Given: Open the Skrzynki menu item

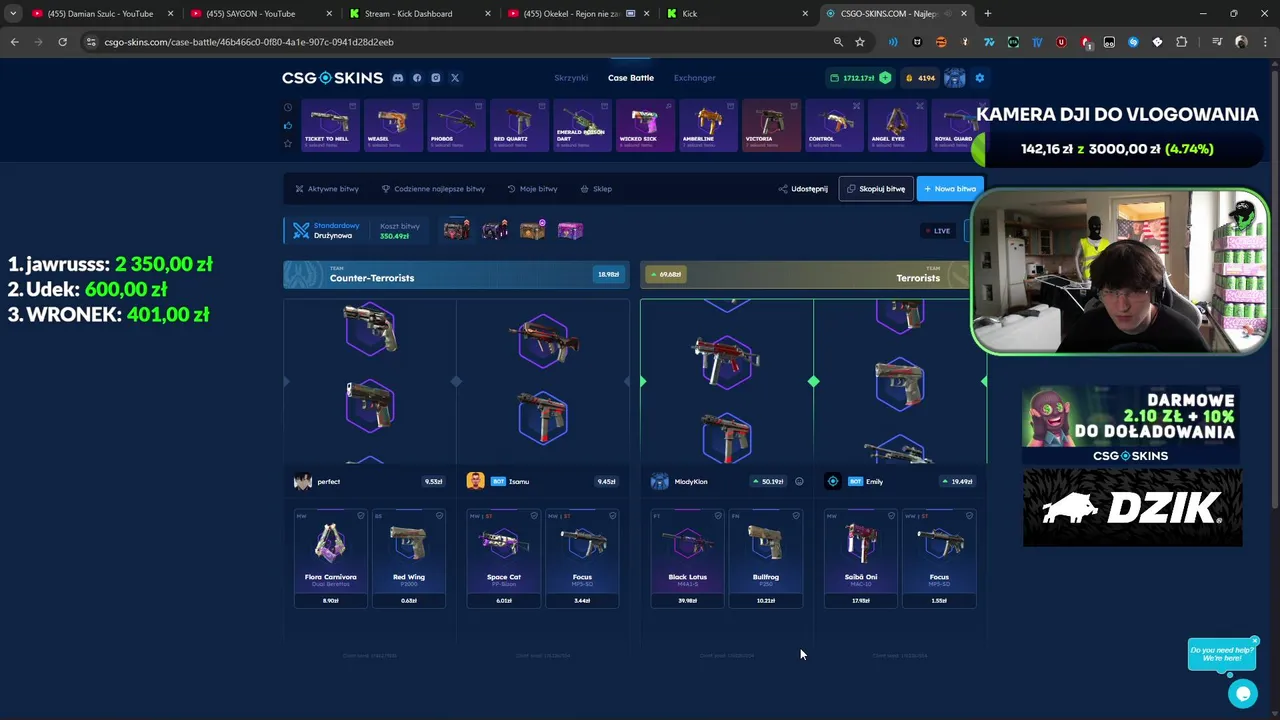Looking at the screenshot, I should [x=571, y=78].
